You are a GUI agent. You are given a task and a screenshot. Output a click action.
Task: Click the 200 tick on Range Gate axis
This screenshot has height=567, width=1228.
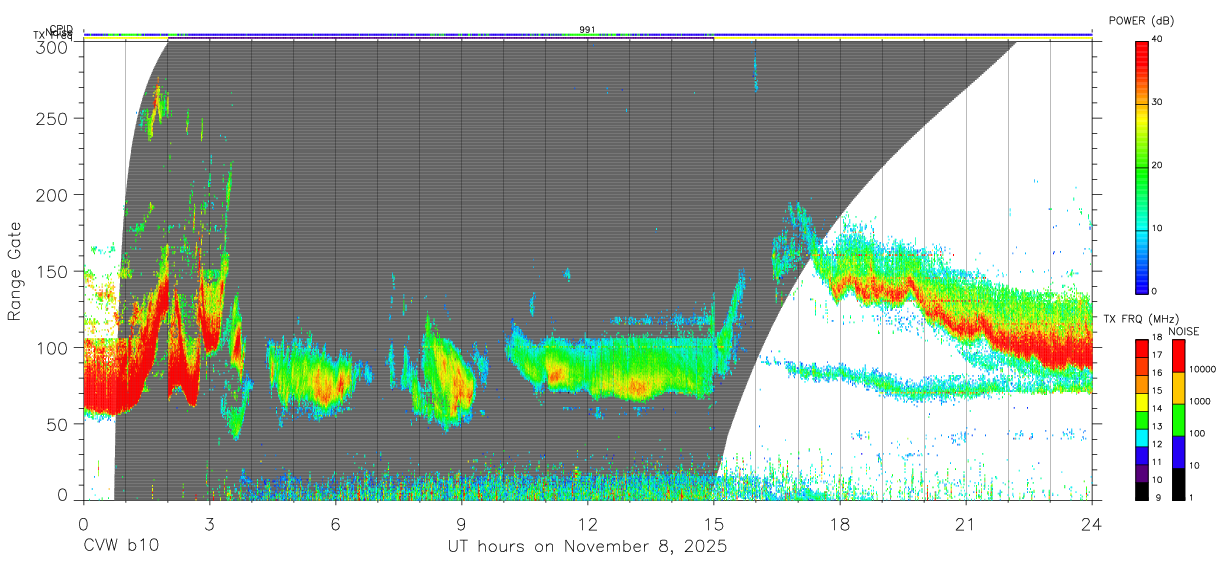(x=54, y=194)
